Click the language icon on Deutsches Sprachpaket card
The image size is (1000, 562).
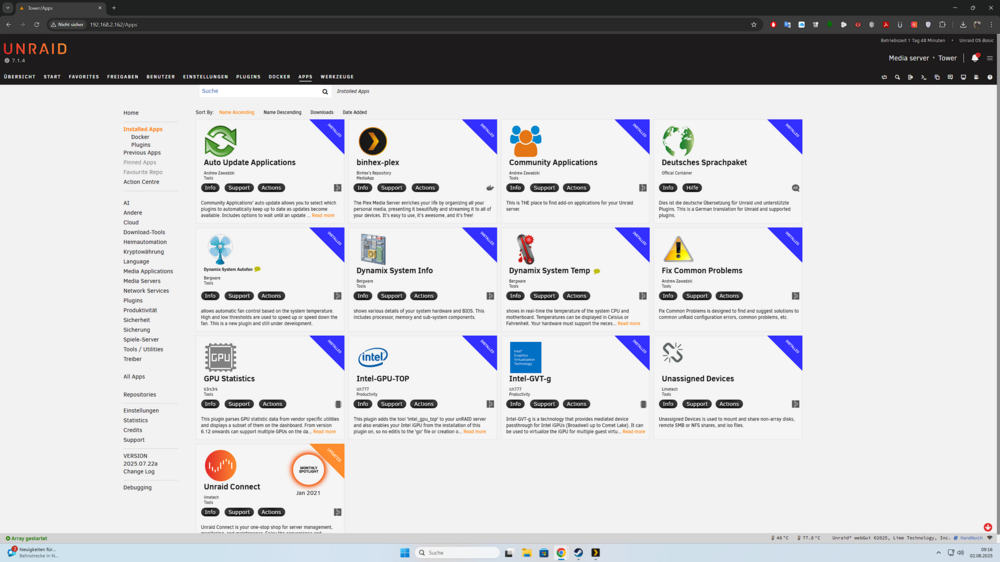(795, 188)
